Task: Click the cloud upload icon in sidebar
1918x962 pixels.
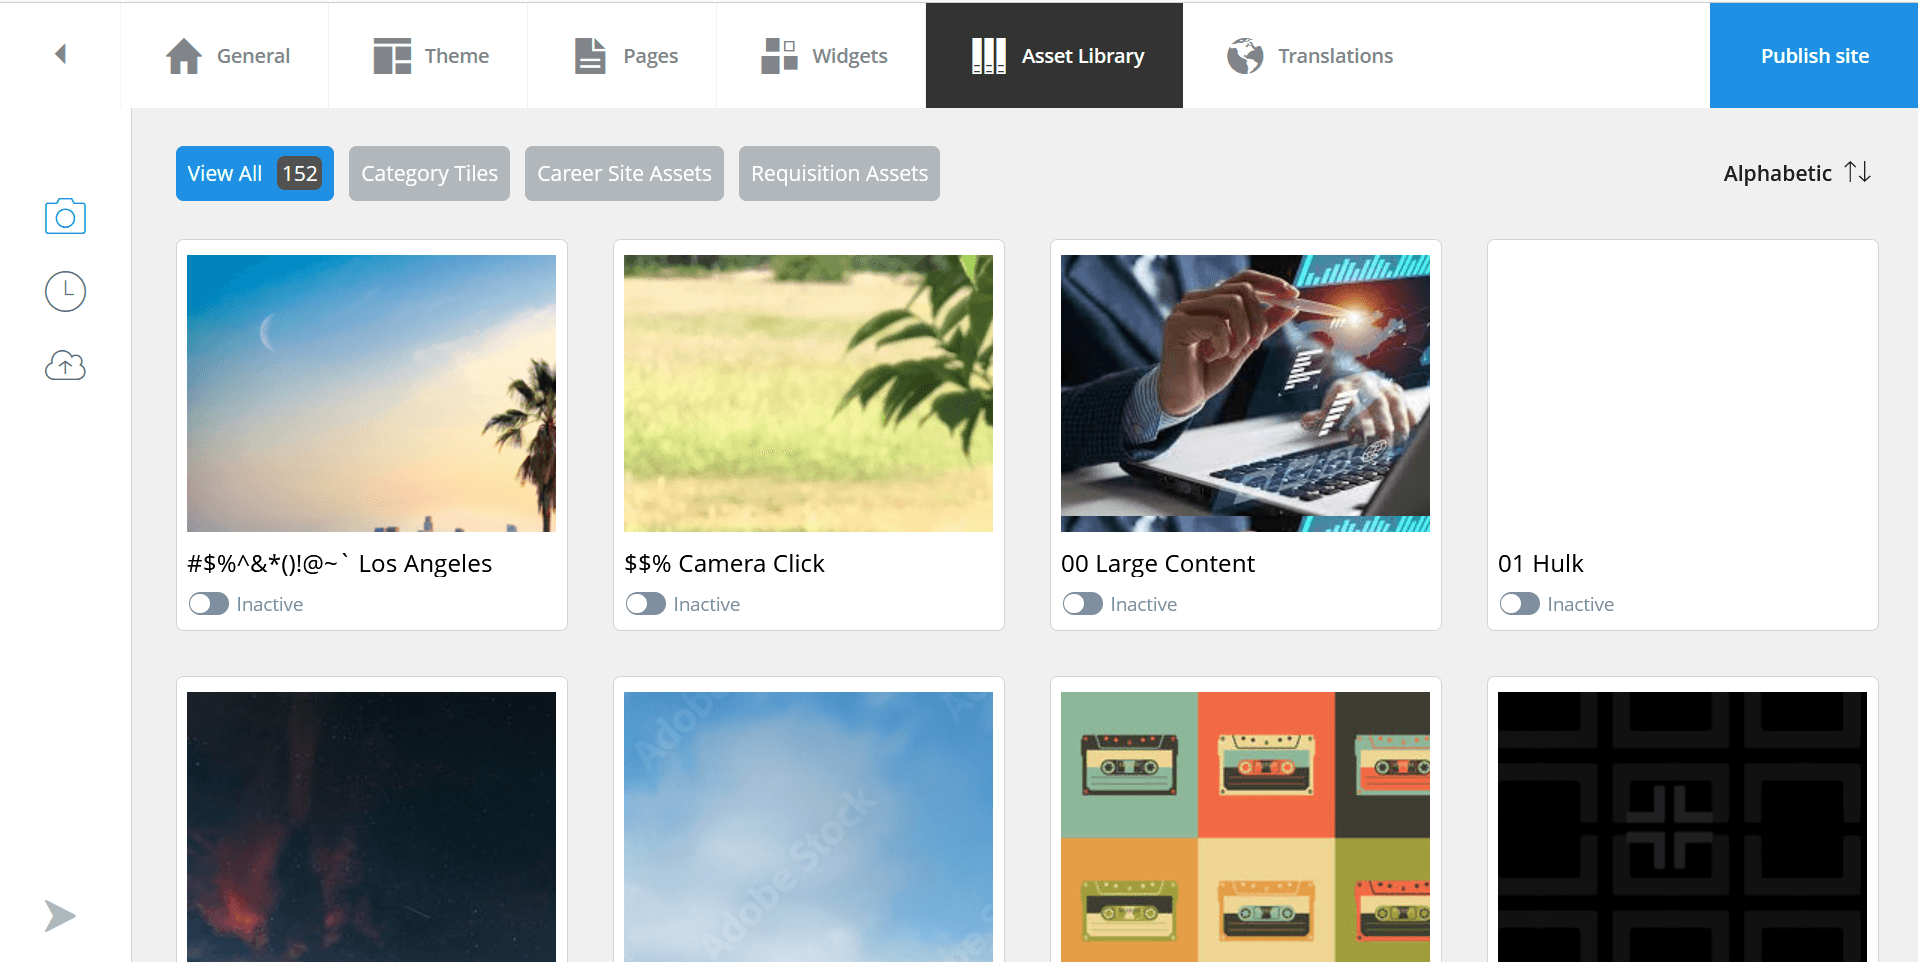Action: click(x=65, y=366)
